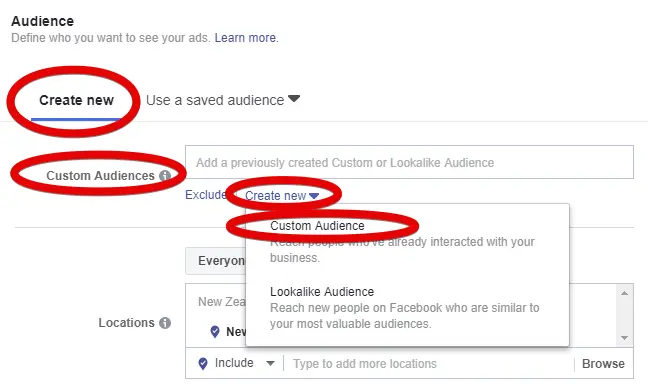
Task: Select the Create new tab
Action: [76, 100]
